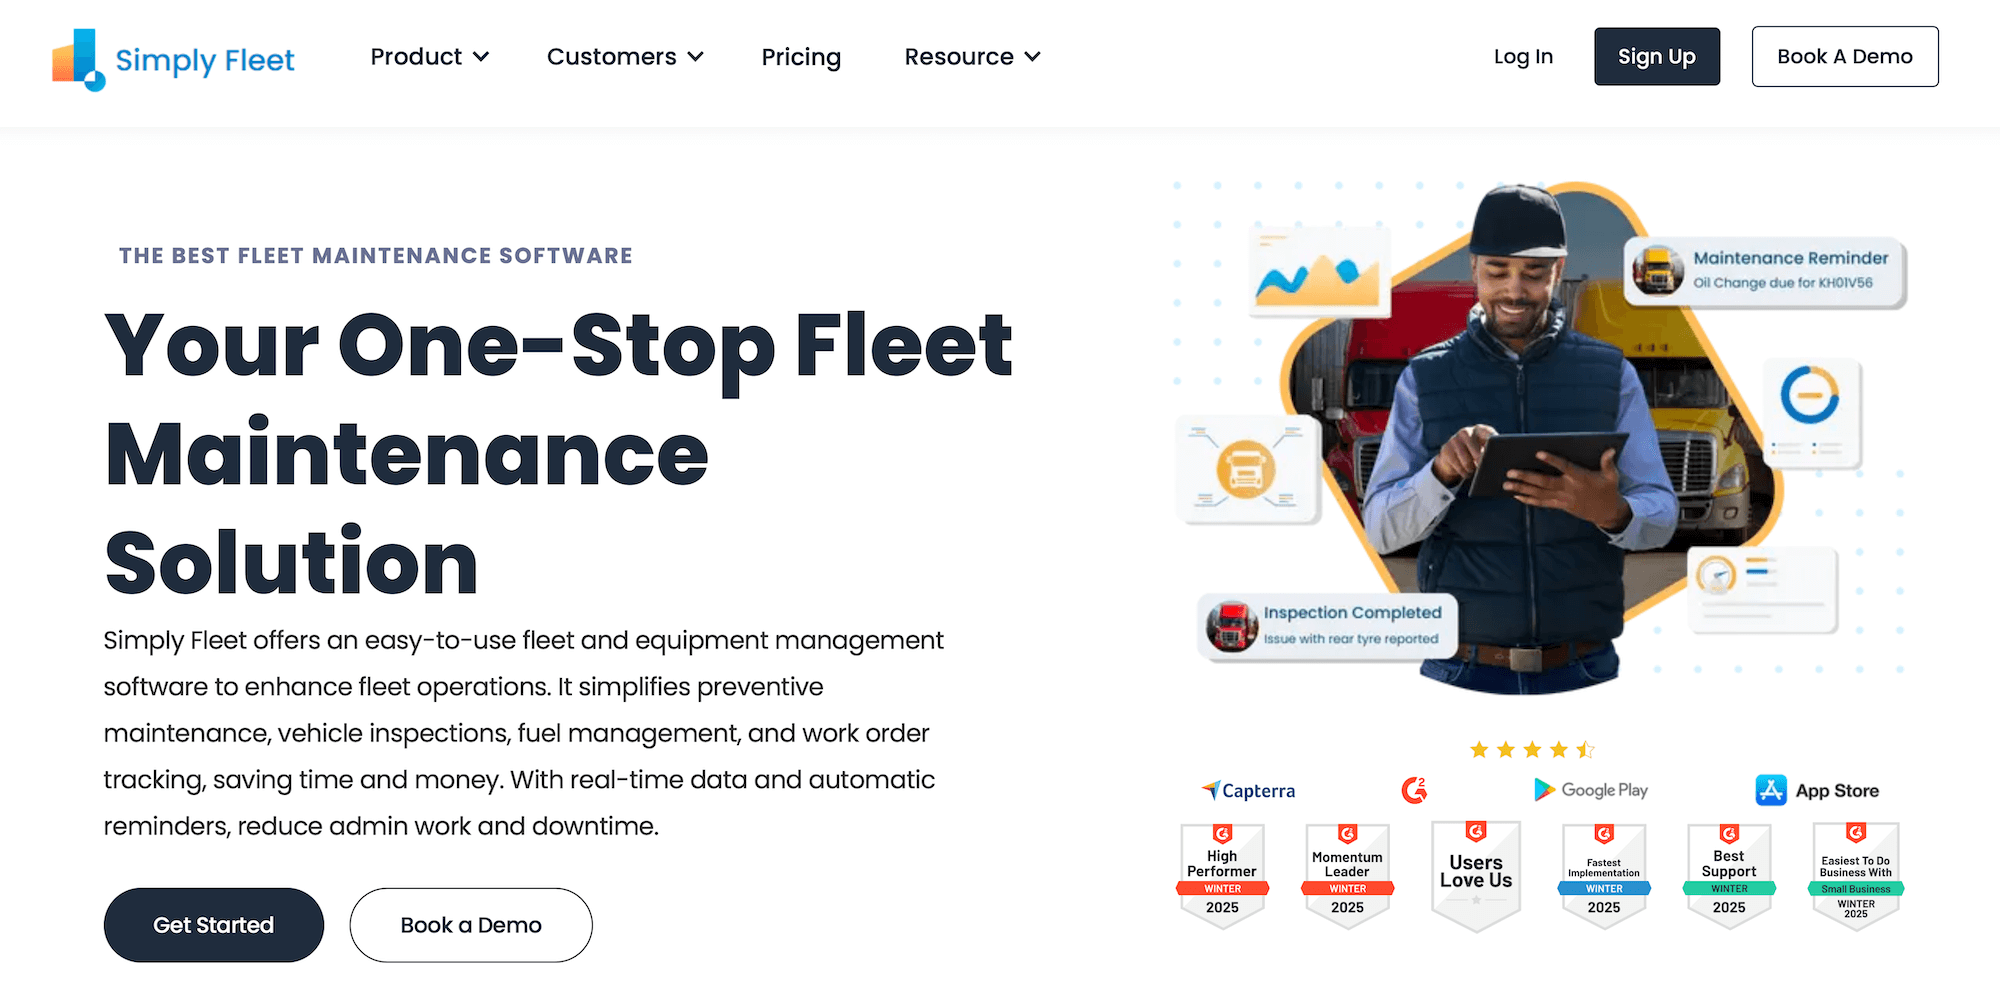
Task: Click the App Store logo
Action: click(1817, 790)
